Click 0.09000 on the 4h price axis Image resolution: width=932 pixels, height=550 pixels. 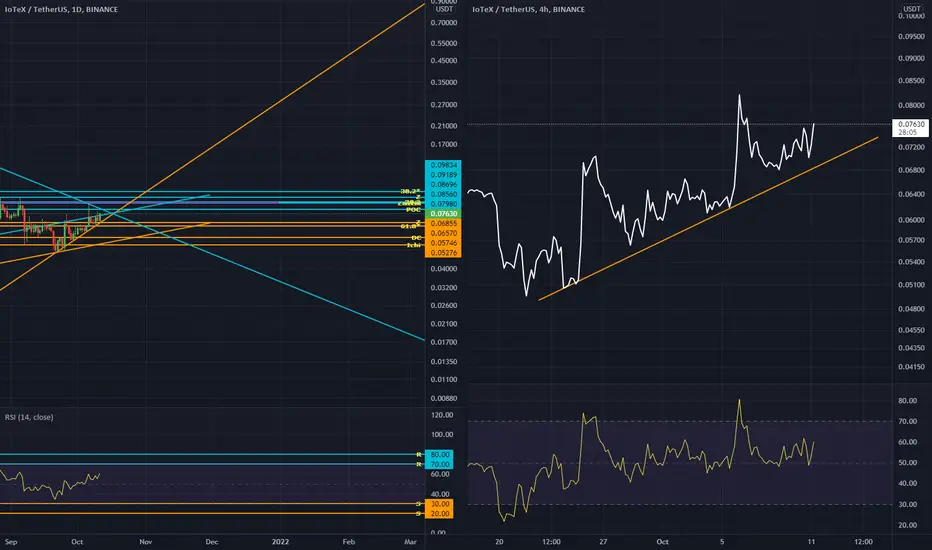(911, 58)
